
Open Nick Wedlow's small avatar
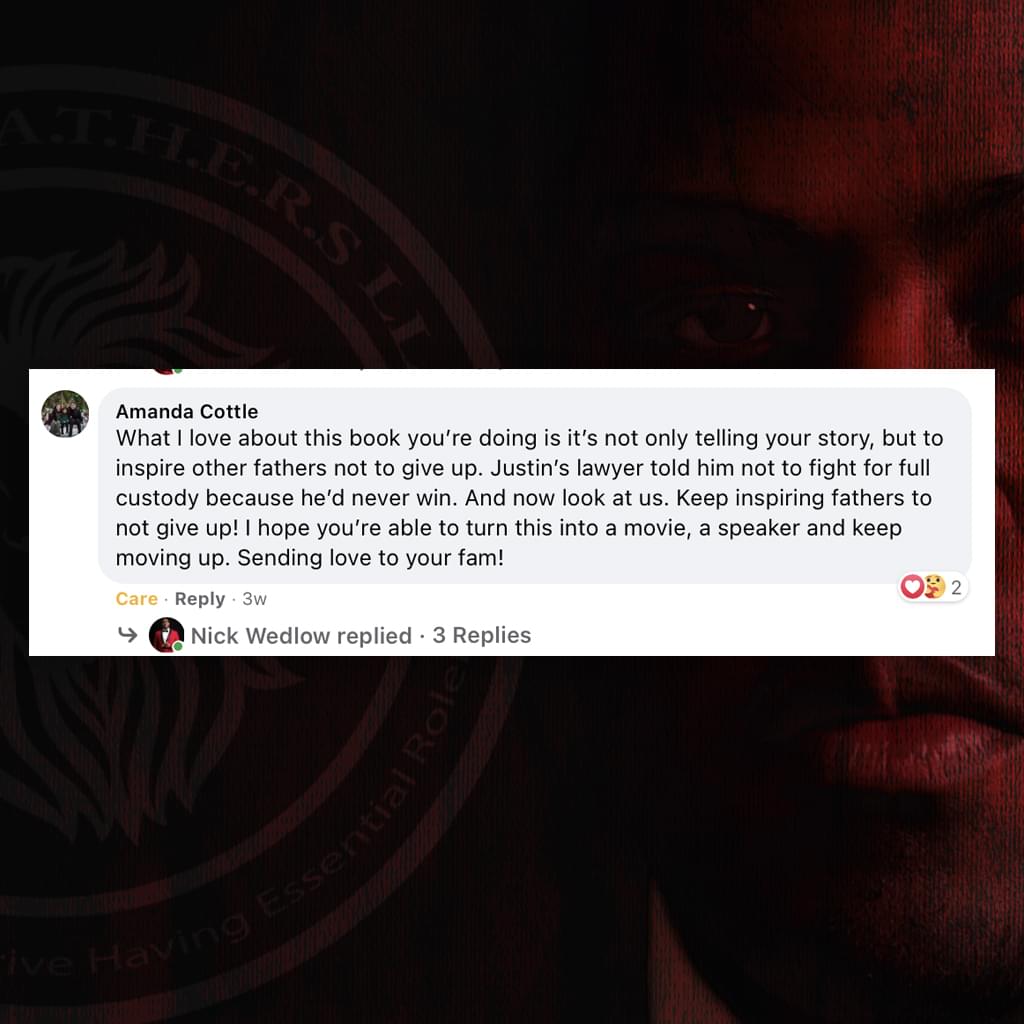[x=166, y=635]
